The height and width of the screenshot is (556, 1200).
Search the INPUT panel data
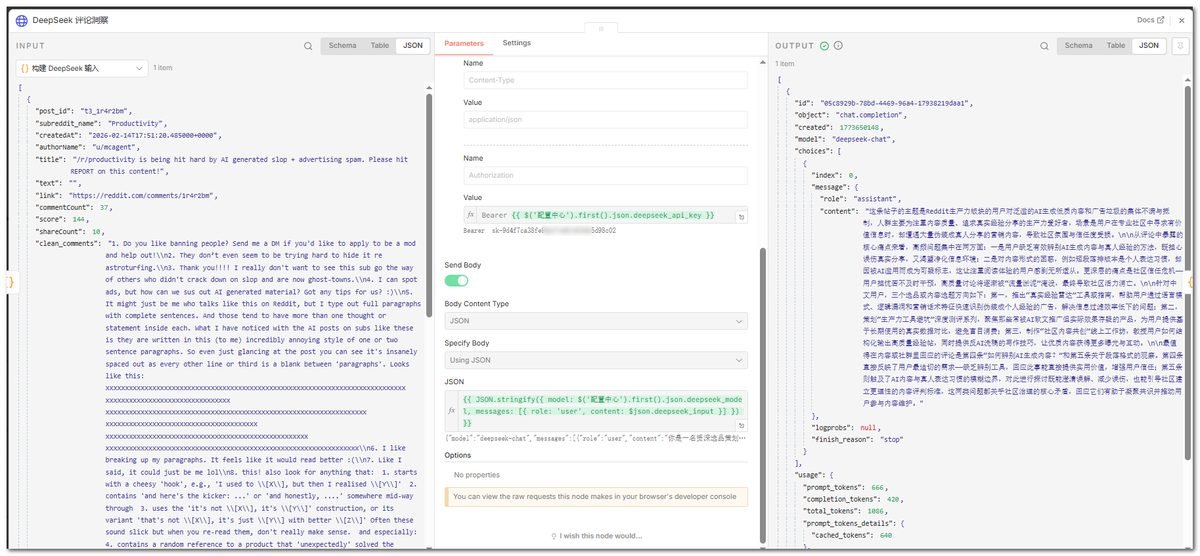(308, 46)
